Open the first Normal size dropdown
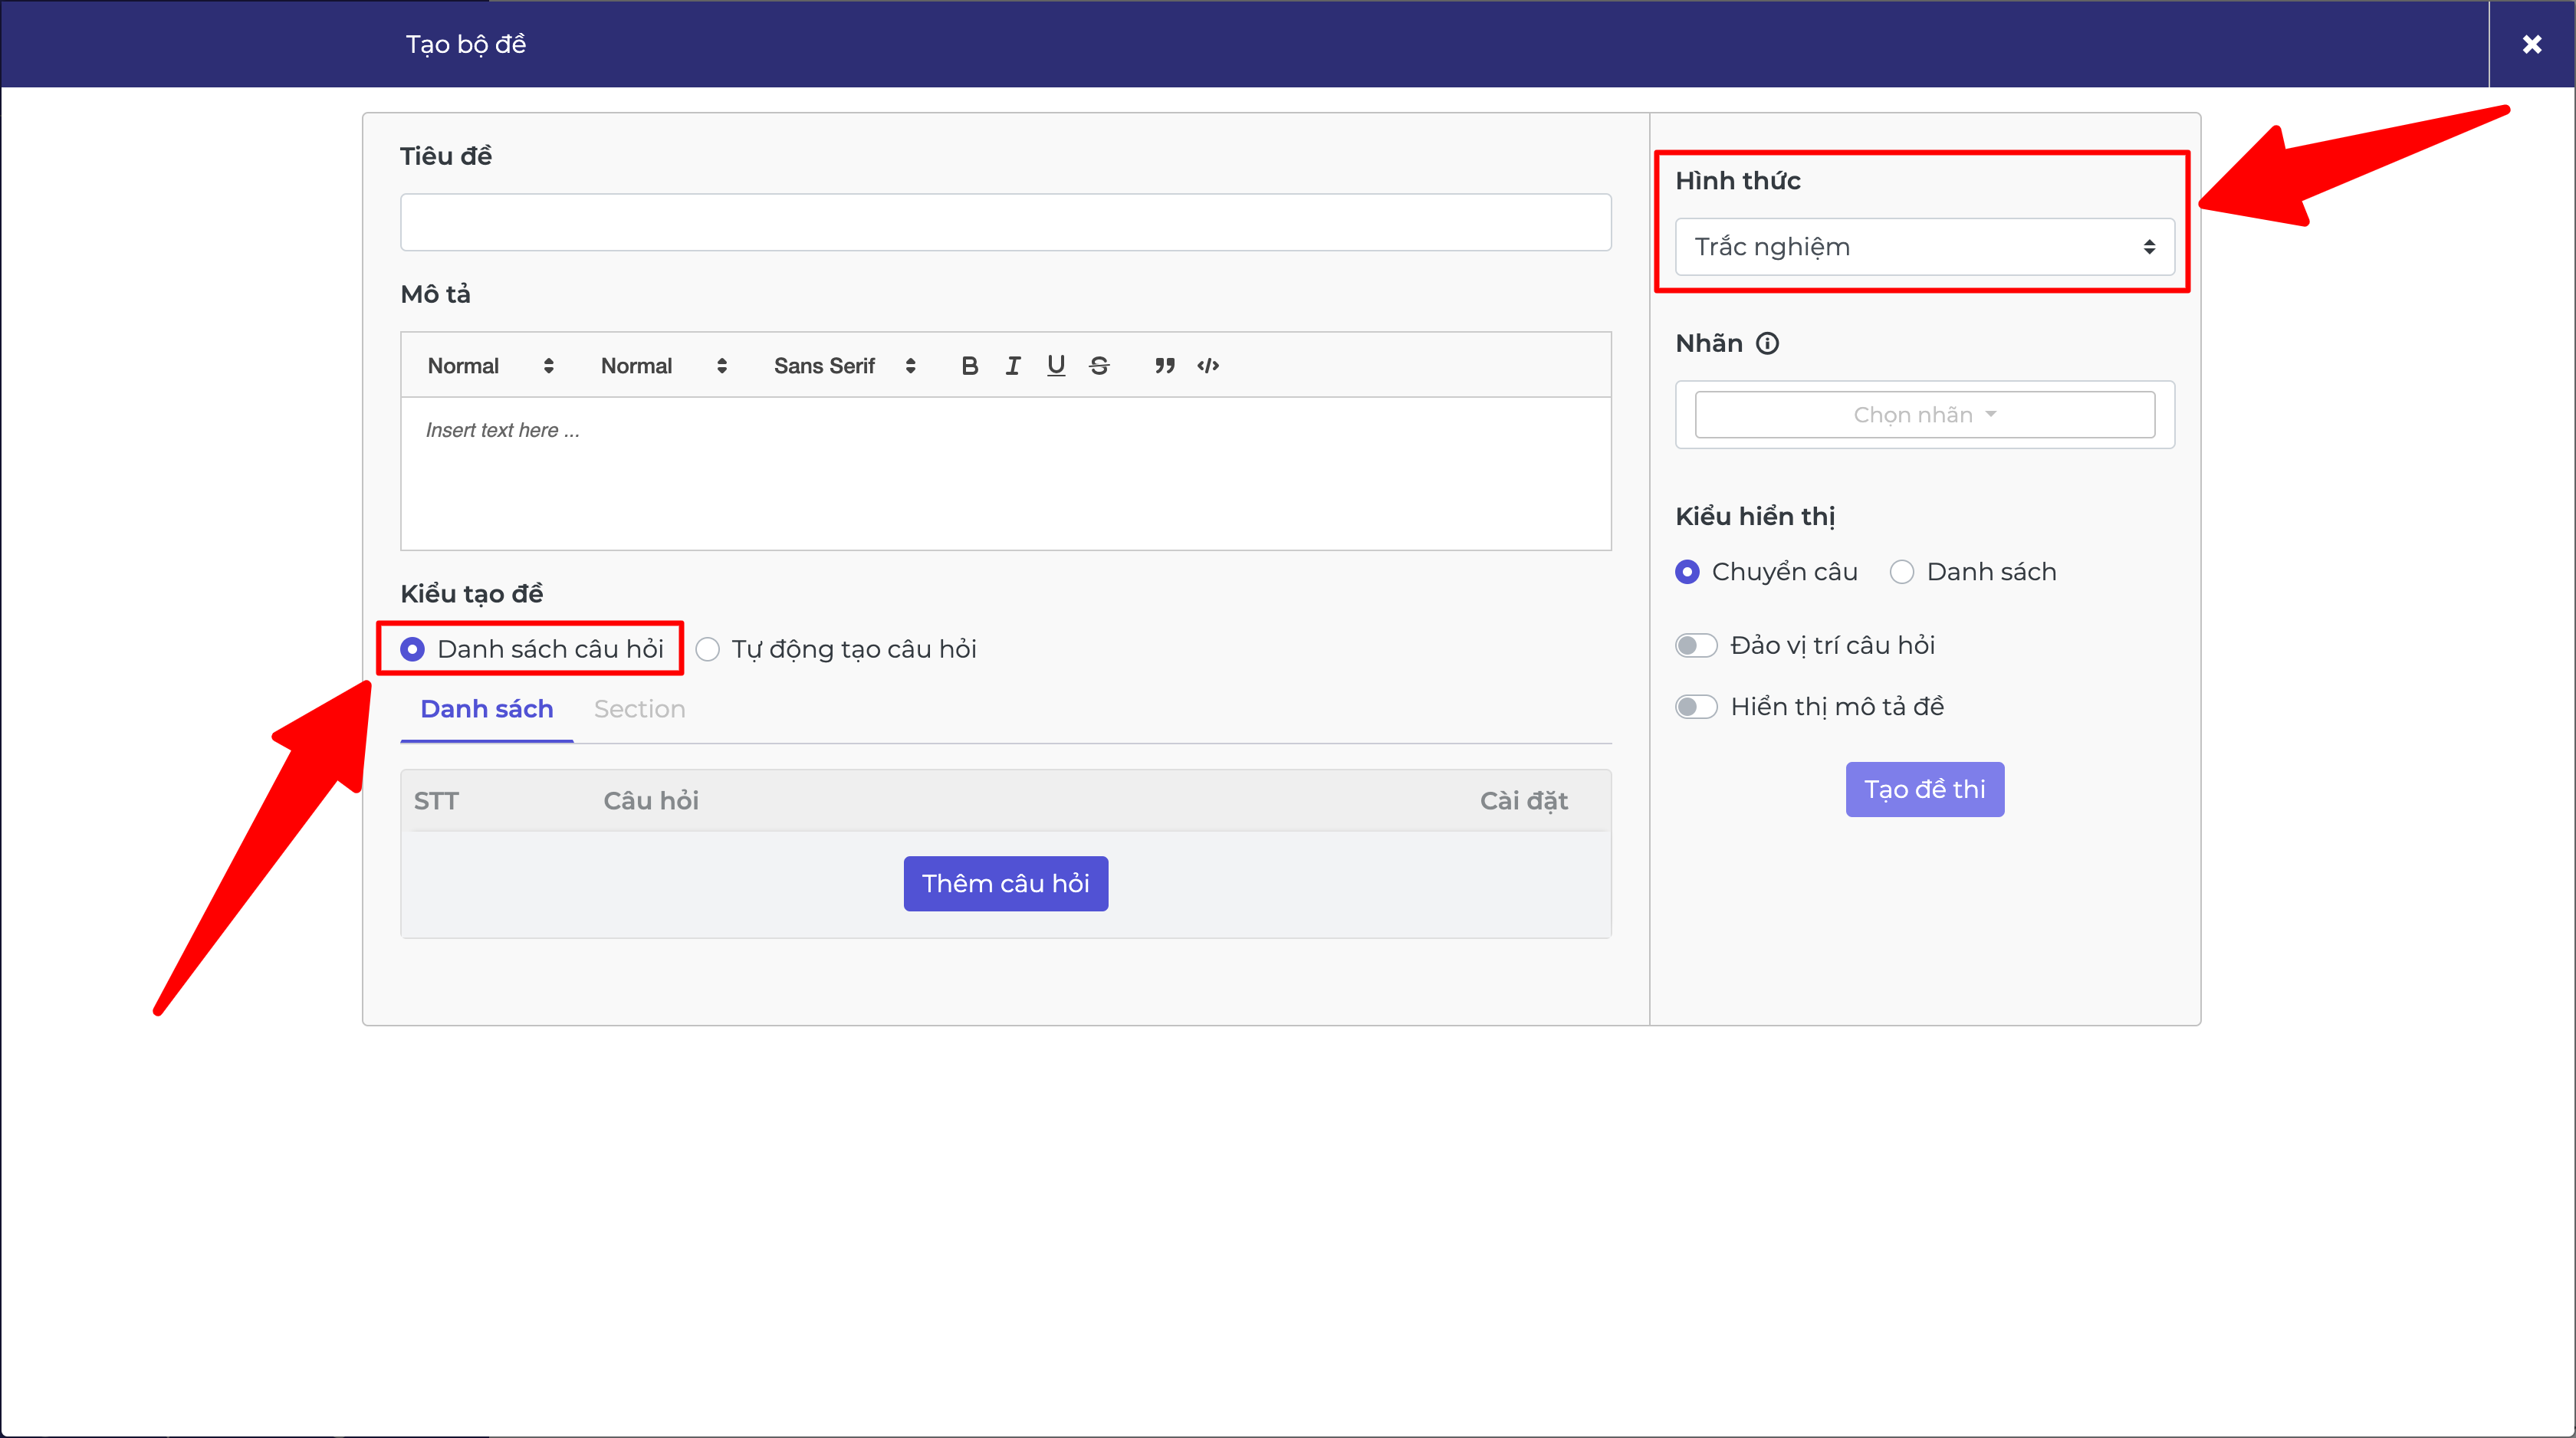 click(490, 366)
